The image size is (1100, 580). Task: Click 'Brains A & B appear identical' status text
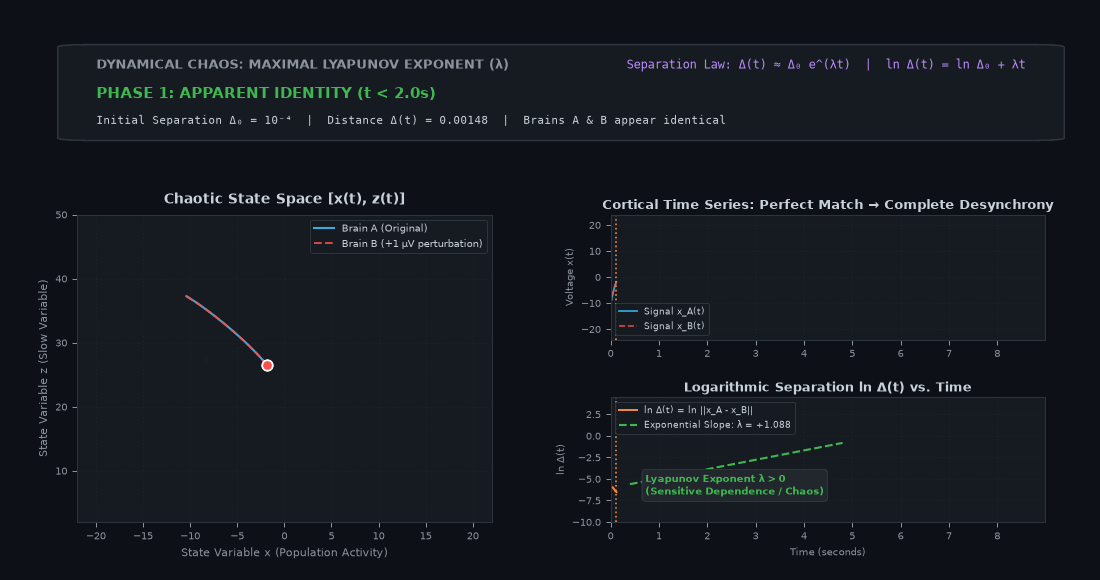[x=624, y=120]
